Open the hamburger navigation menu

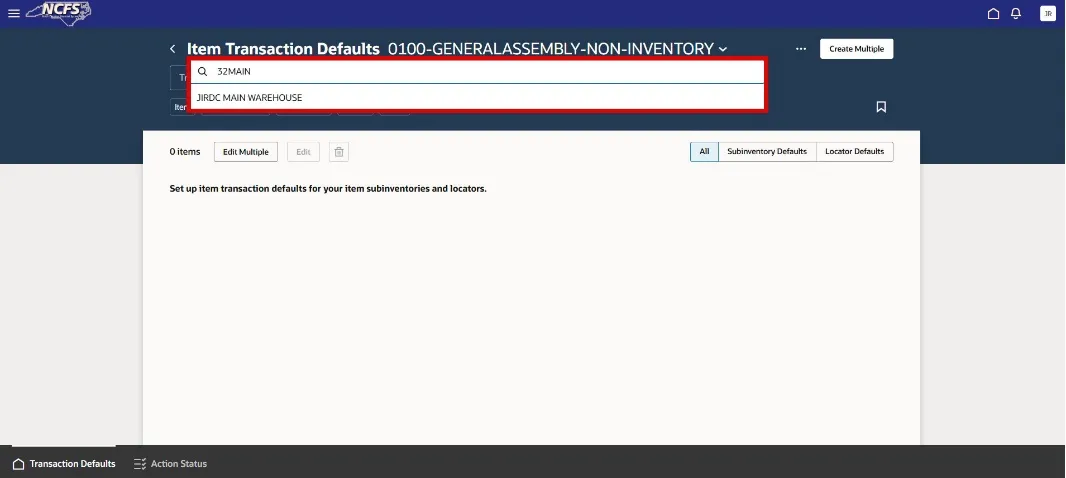point(14,14)
